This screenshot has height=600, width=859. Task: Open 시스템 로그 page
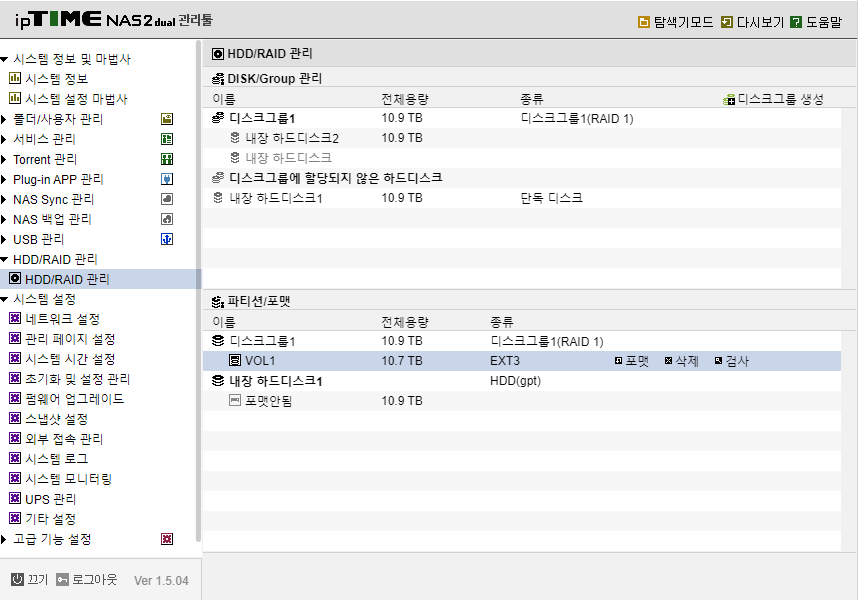click(56, 459)
